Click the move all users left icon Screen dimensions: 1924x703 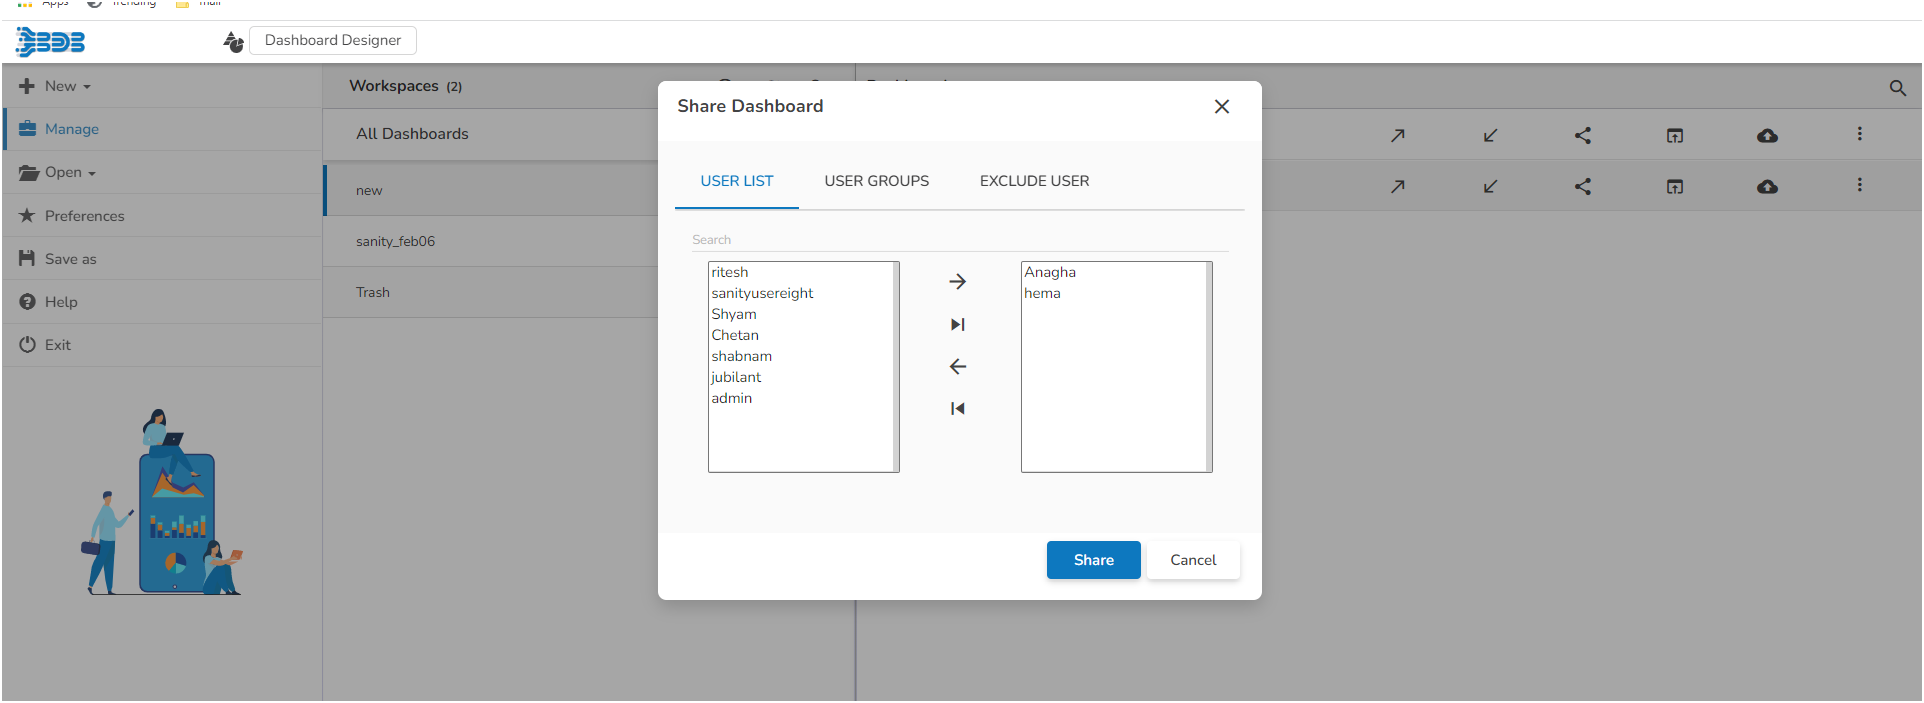(x=957, y=408)
